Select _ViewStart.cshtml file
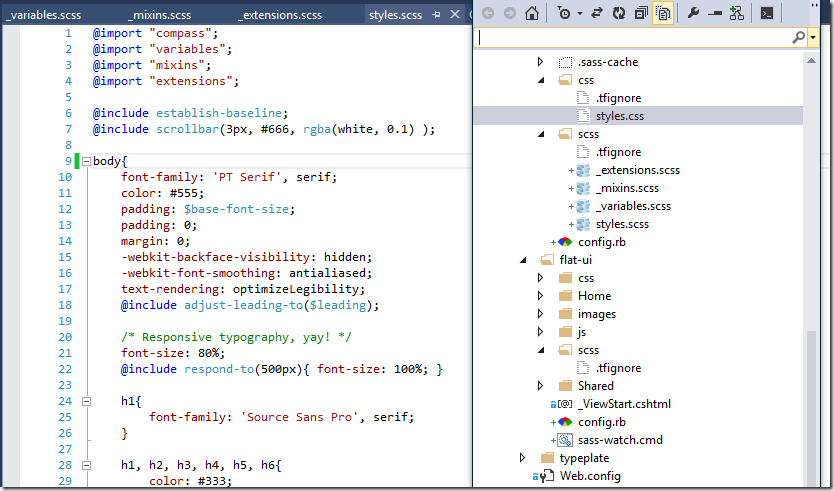Screen dimensions: 834x491 pos(624,404)
